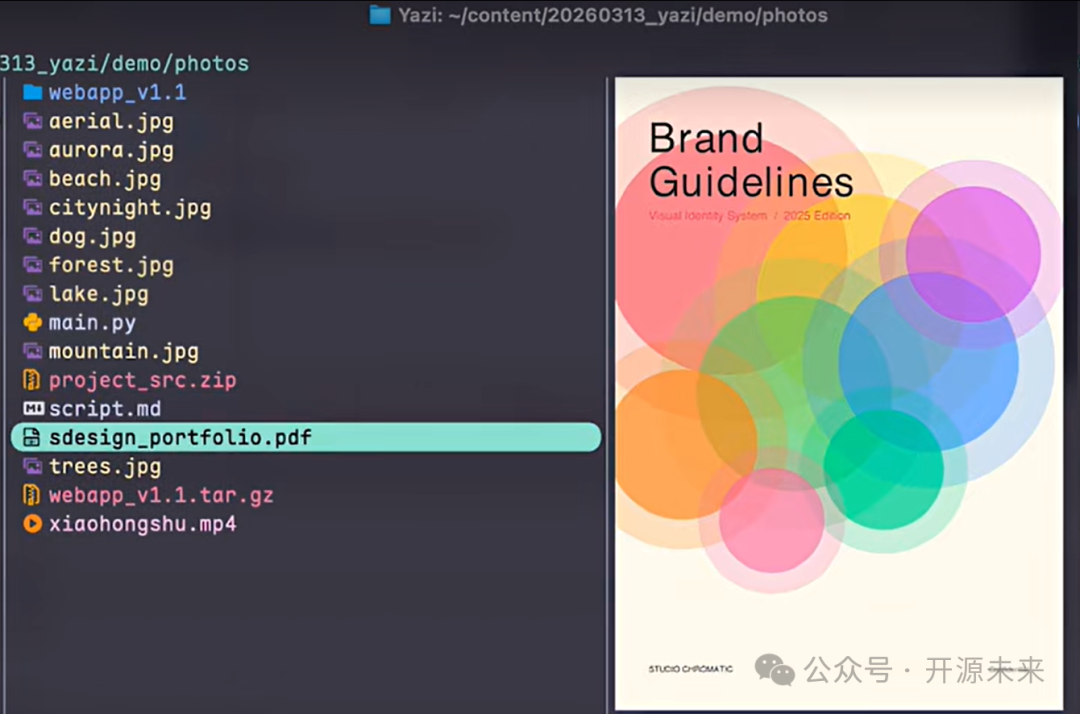Screen dimensions: 1080x714
Task: Click the Python icon beside main.py
Action: pyautogui.click(x=32, y=323)
